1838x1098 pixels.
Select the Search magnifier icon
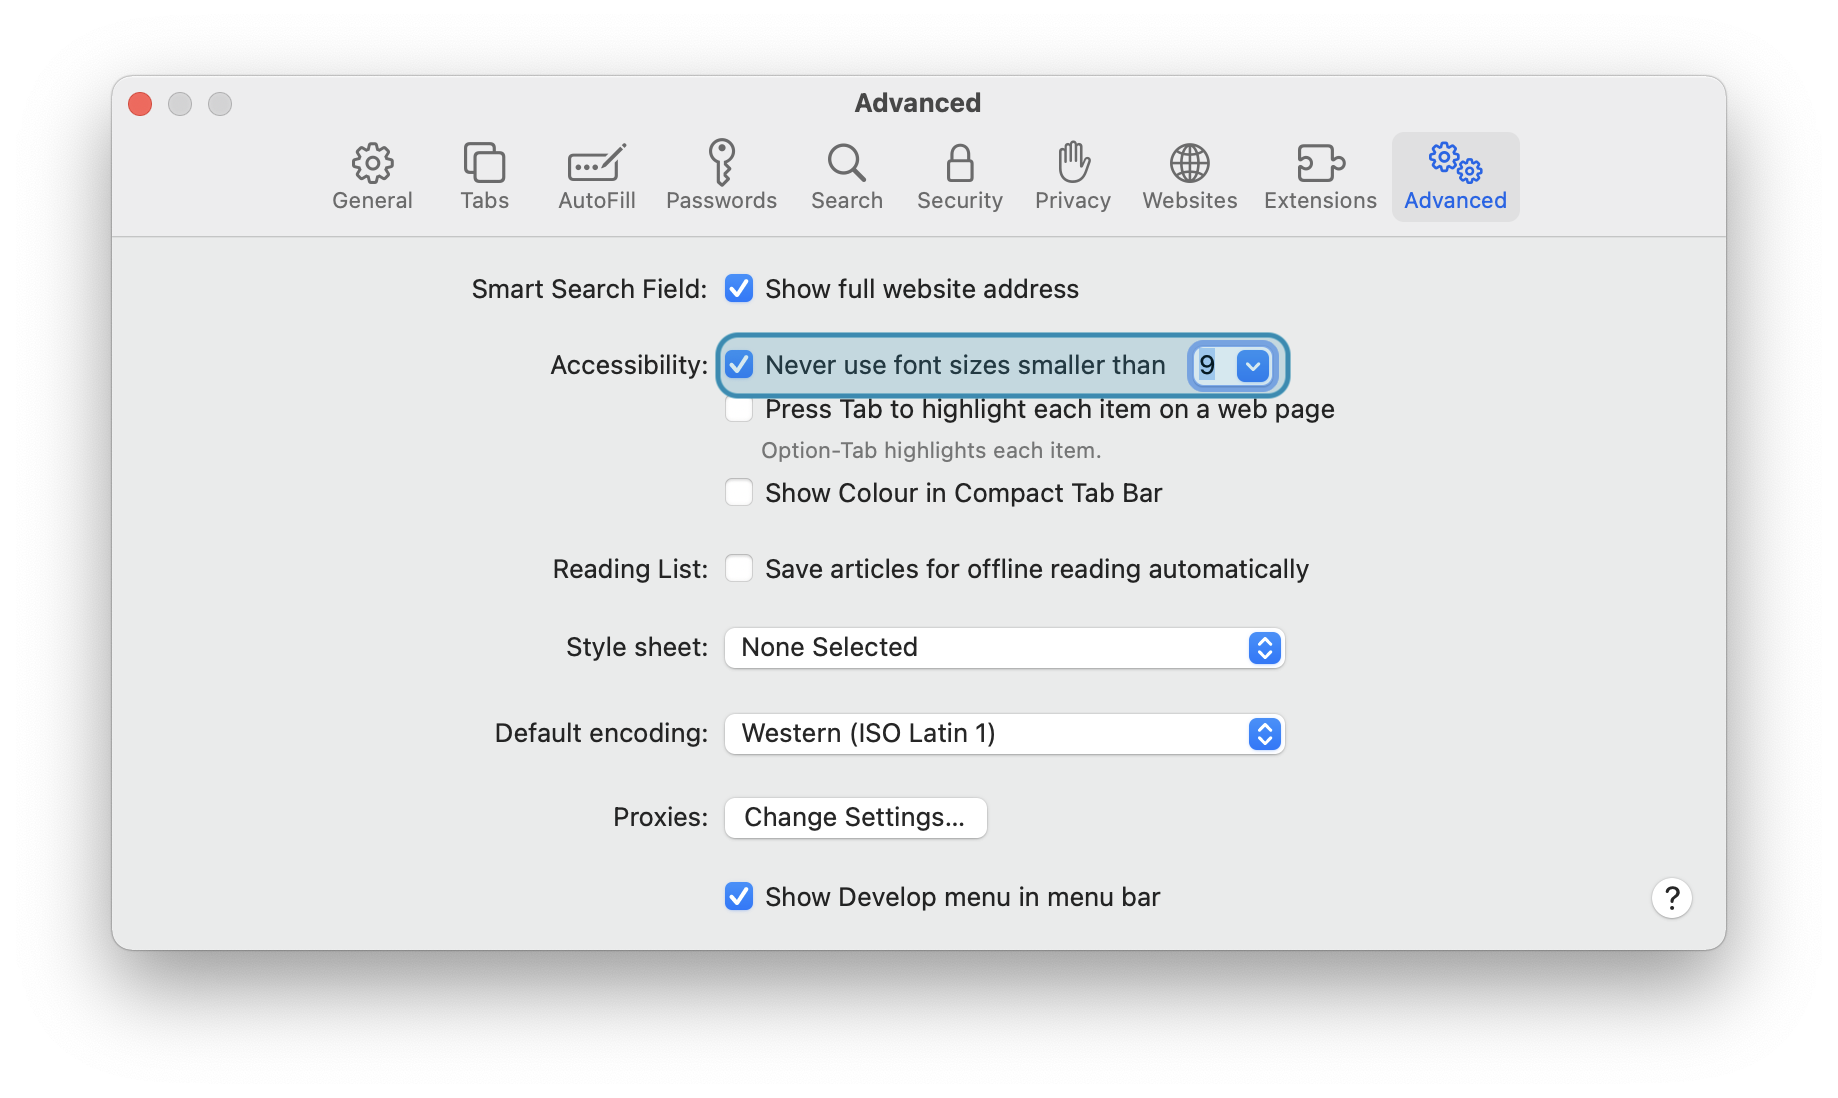coord(846,176)
